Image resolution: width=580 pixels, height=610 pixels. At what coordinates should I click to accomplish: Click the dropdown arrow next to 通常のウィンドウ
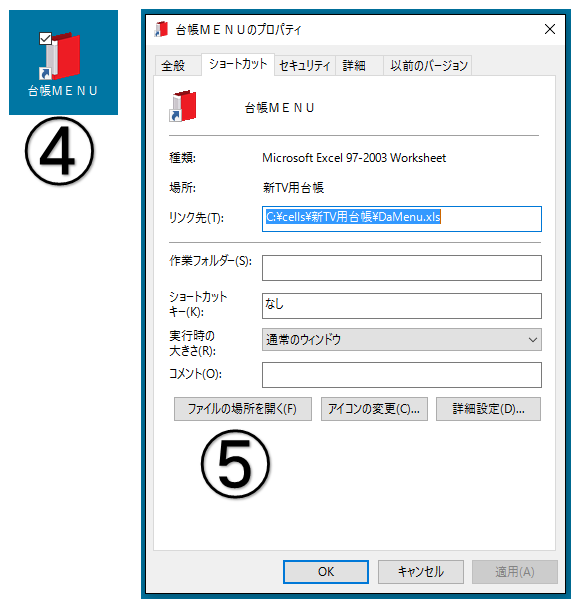(x=533, y=340)
